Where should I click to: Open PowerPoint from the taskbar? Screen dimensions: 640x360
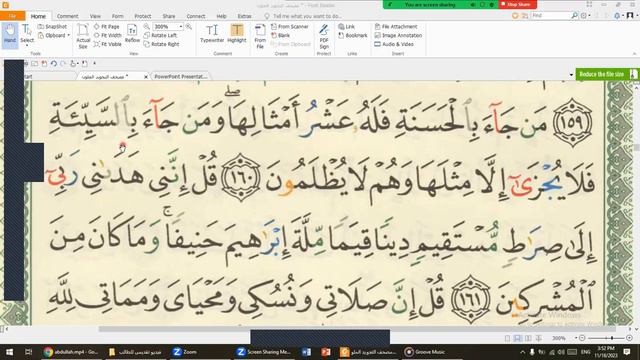[x=326, y=352]
